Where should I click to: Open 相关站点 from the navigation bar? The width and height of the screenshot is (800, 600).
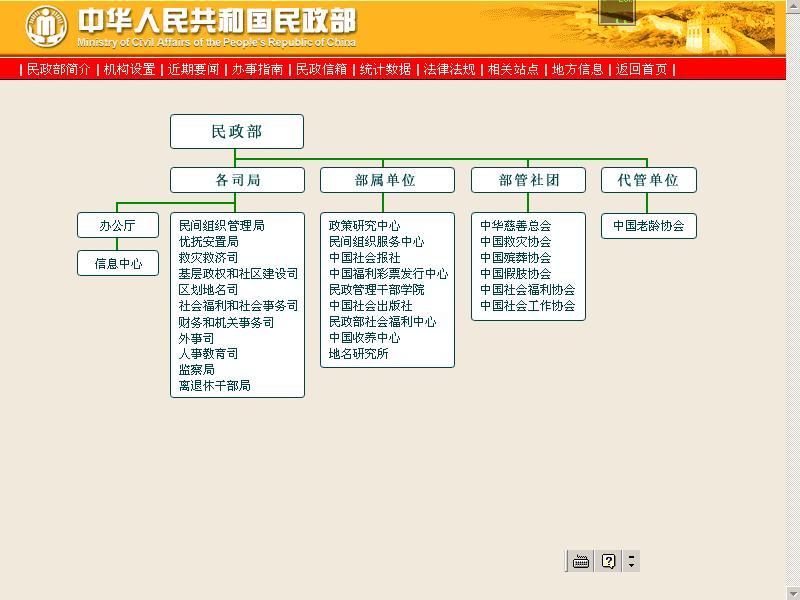pos(513,69)
